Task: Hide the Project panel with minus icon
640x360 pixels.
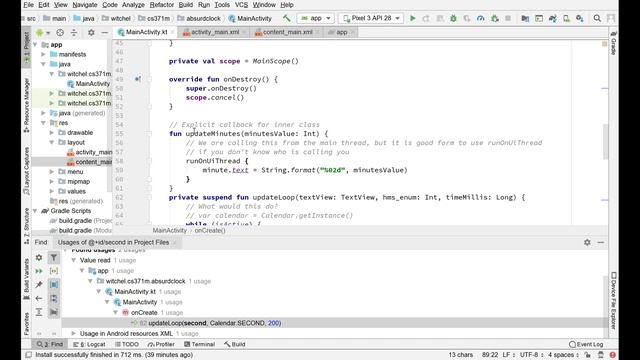Action: click(104, 33)
